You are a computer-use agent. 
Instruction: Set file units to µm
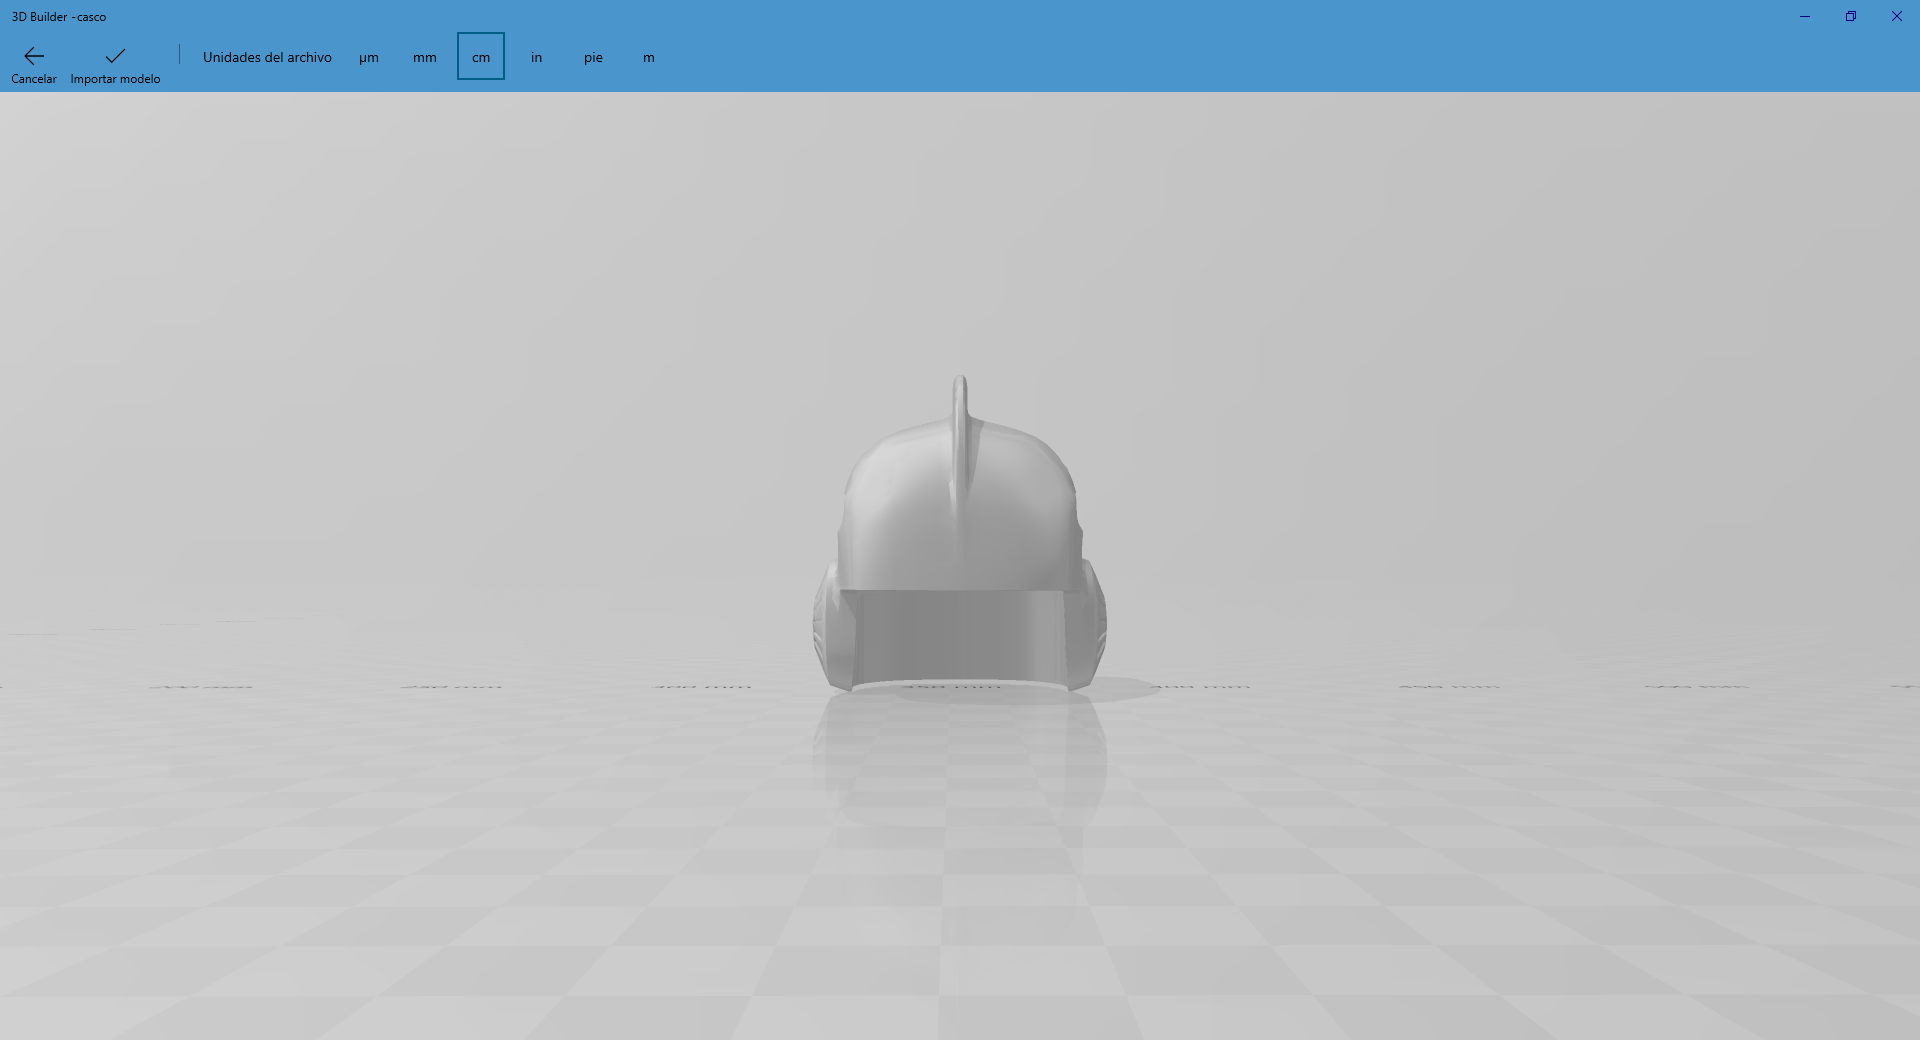pos(369,57)
